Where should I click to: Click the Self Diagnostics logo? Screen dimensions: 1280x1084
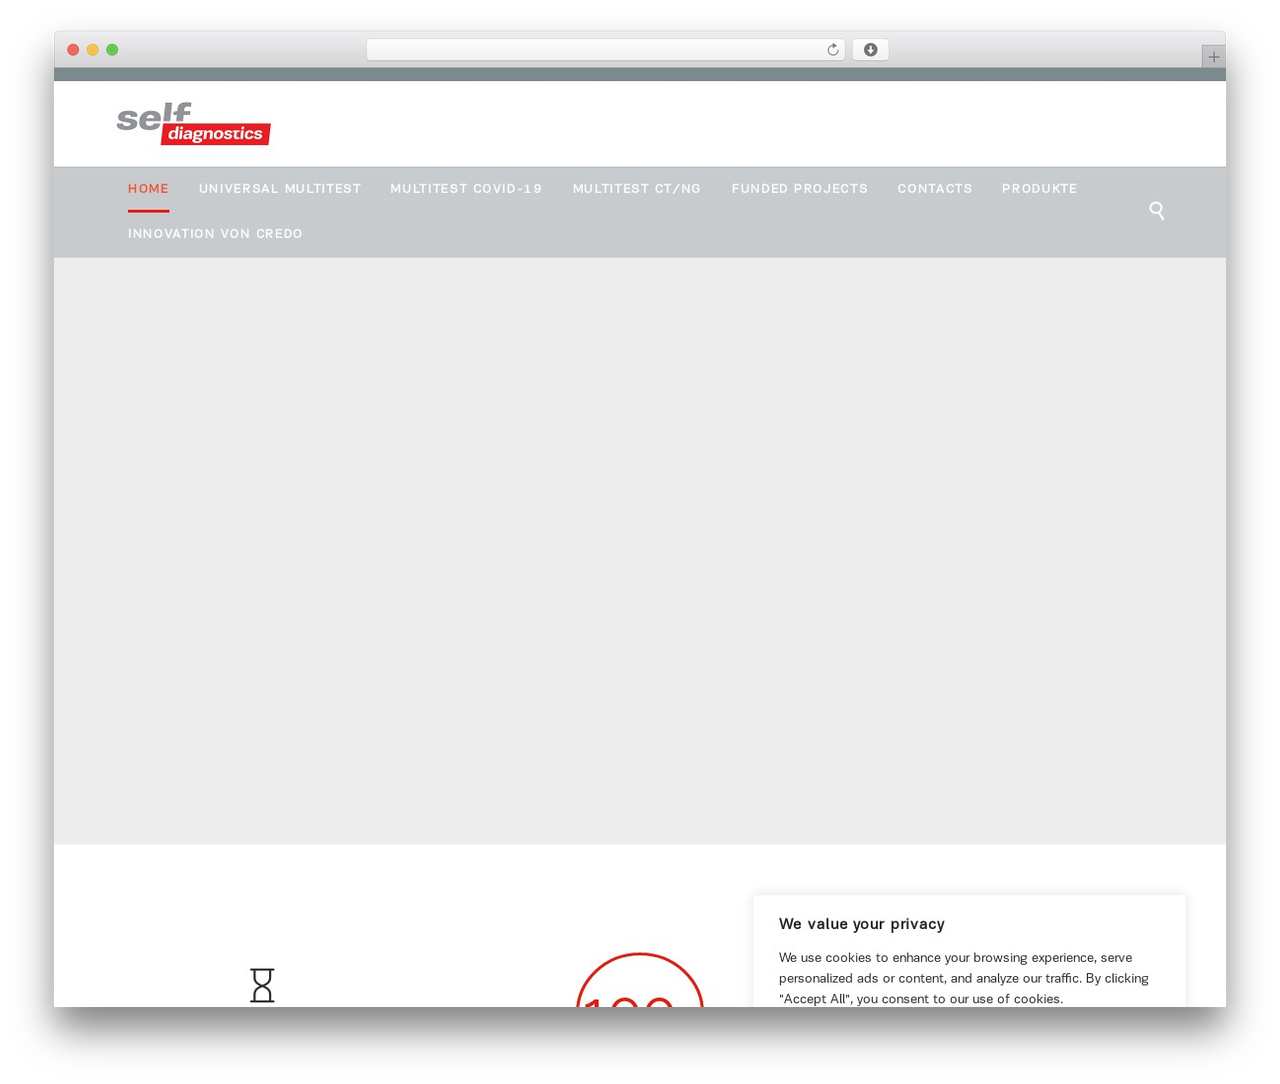coord(193,123)
